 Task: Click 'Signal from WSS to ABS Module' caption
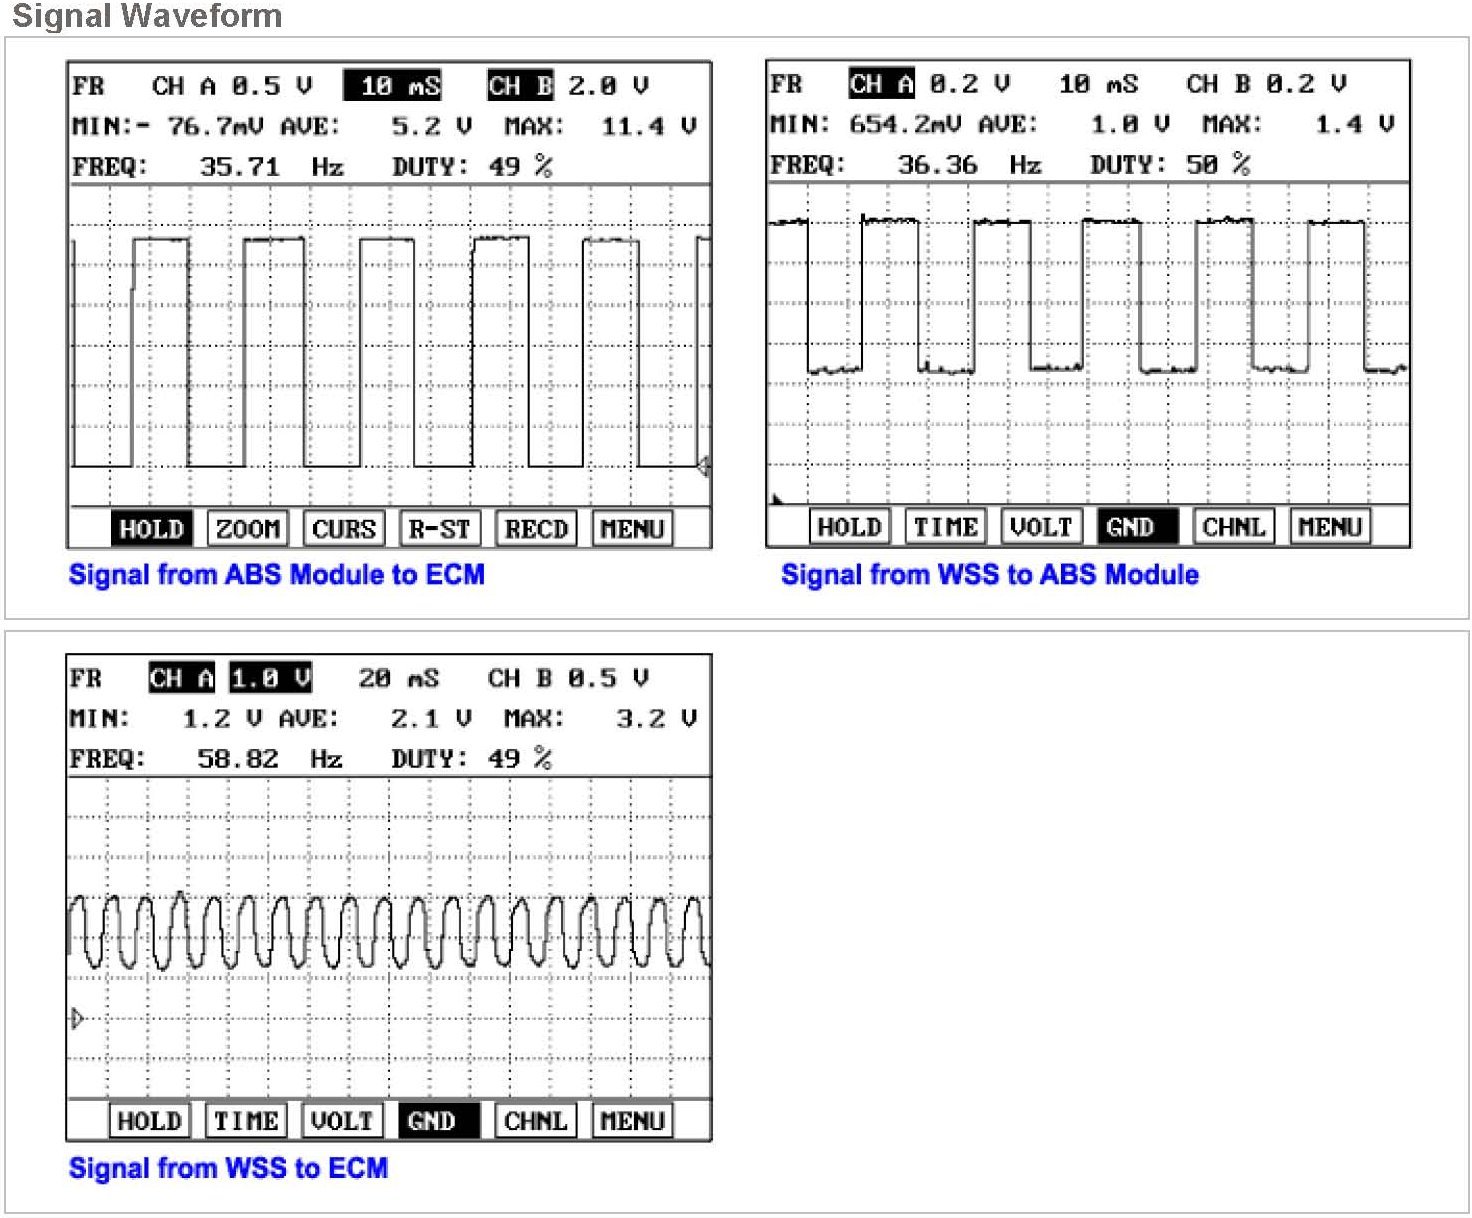click(x=990, y=575)
